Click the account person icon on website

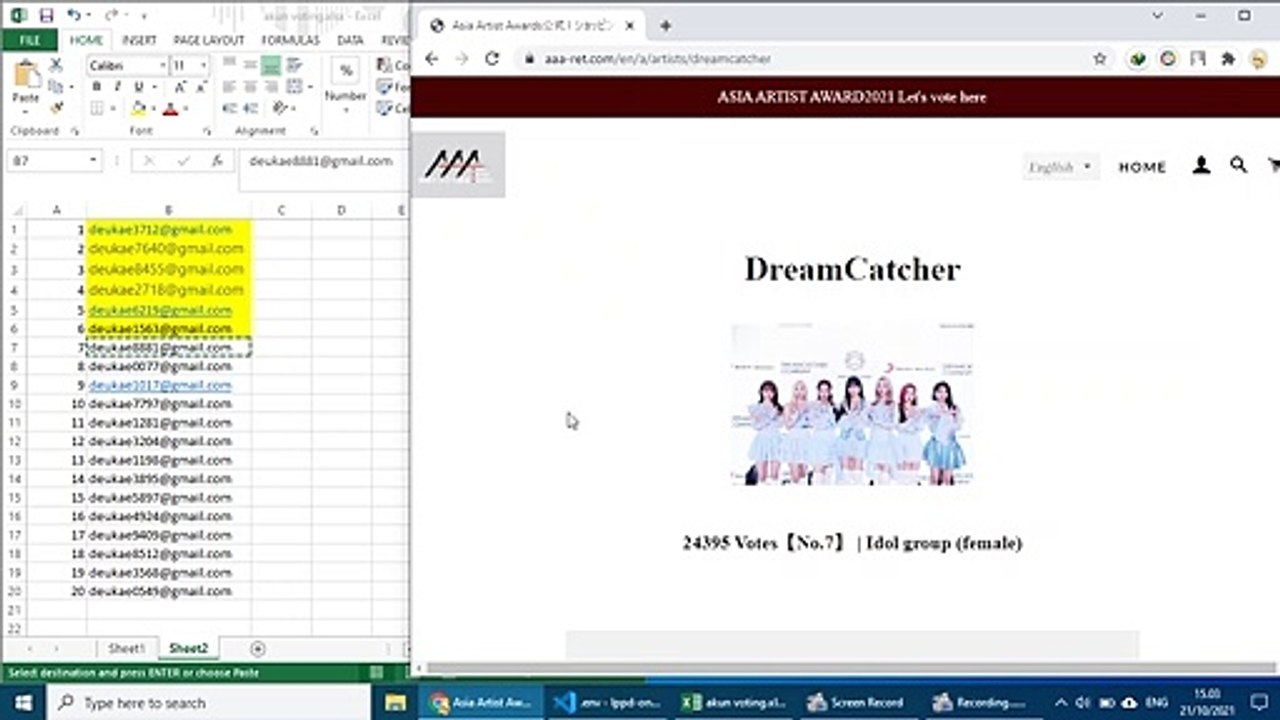1201,166
